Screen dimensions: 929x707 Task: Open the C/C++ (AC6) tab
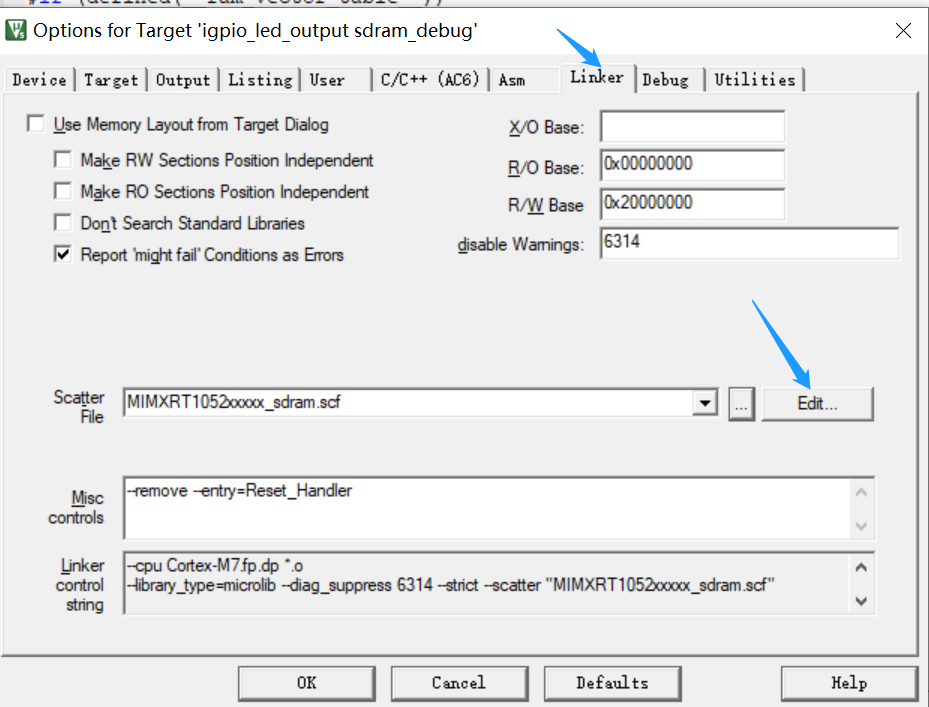[x=430, y=80]
